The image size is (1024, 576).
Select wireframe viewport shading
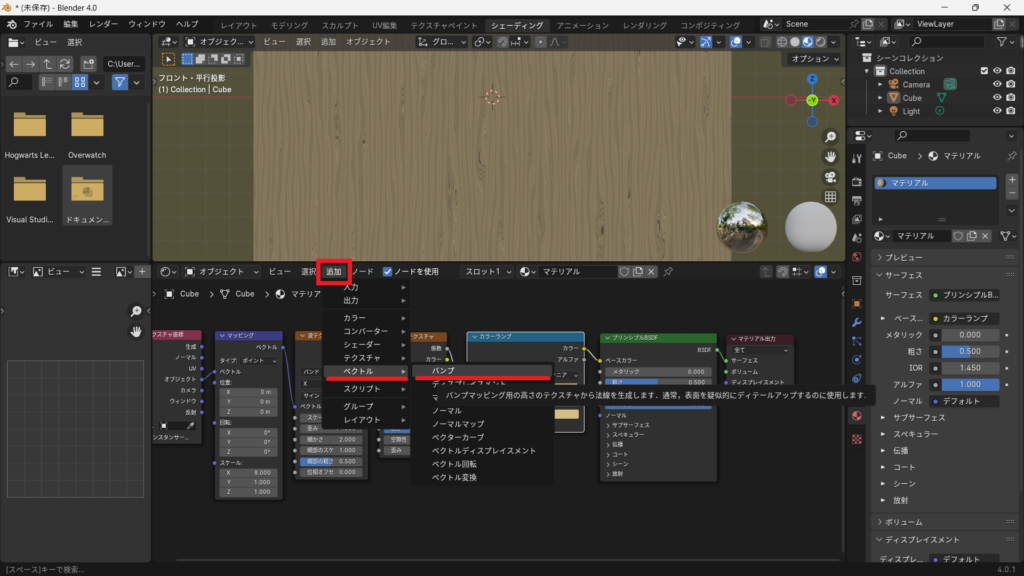(782, 42)
